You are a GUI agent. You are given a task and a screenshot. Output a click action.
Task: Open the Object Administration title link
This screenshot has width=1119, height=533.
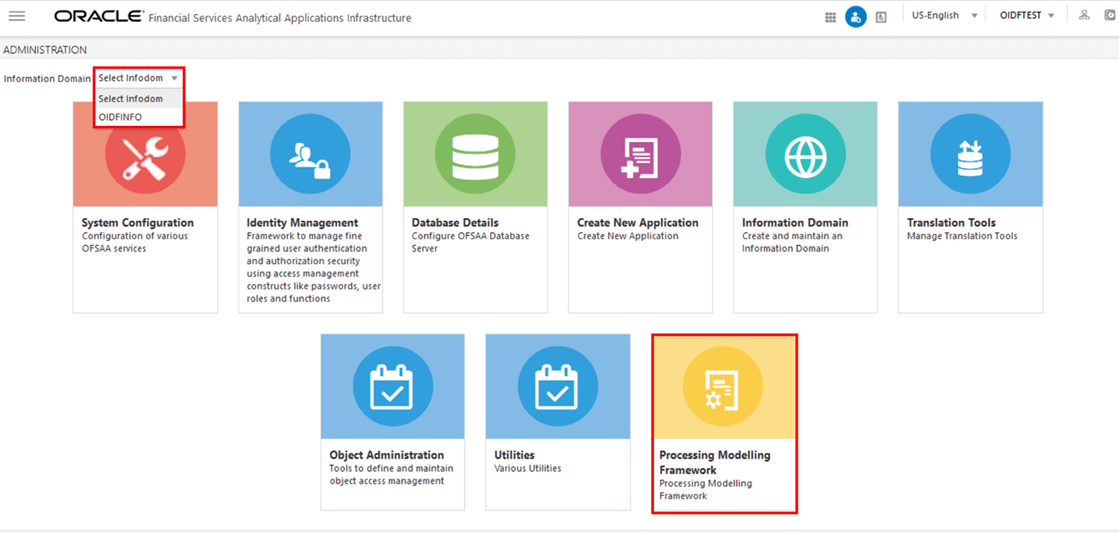387,455
